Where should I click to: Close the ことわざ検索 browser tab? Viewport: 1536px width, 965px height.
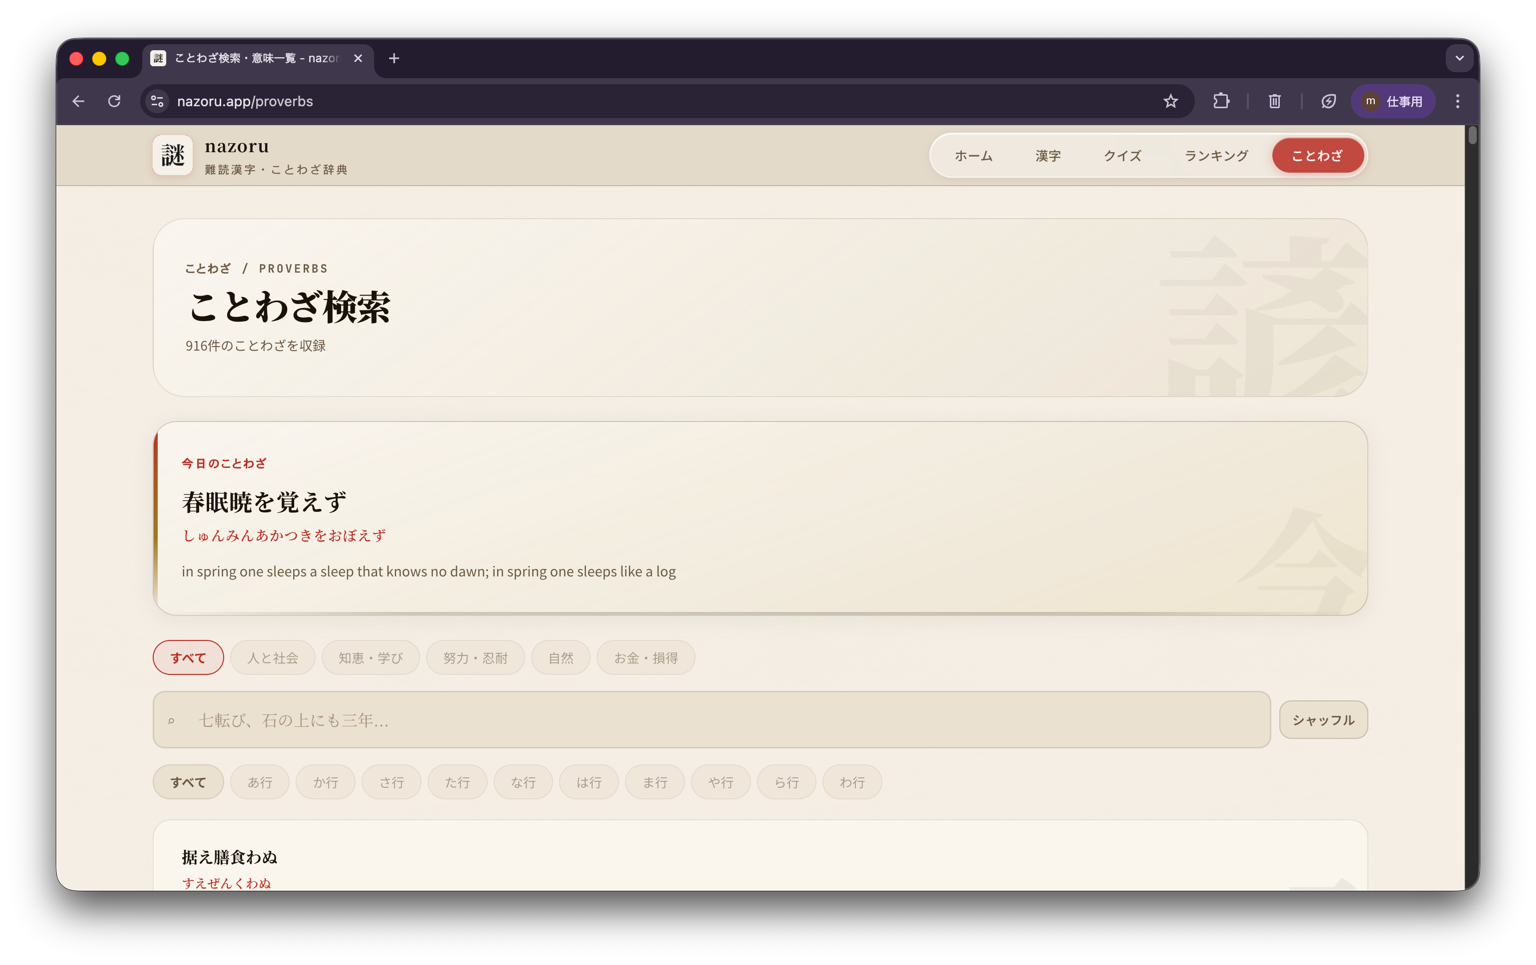click(x=358, y=58)
